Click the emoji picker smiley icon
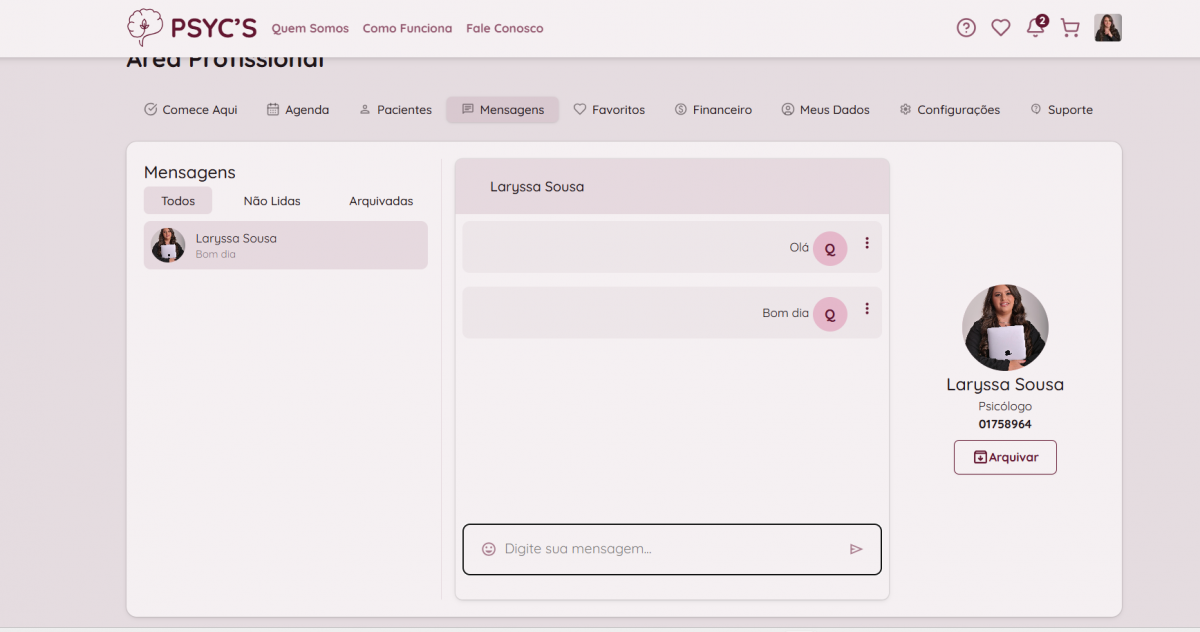 [x=489, y=549]
